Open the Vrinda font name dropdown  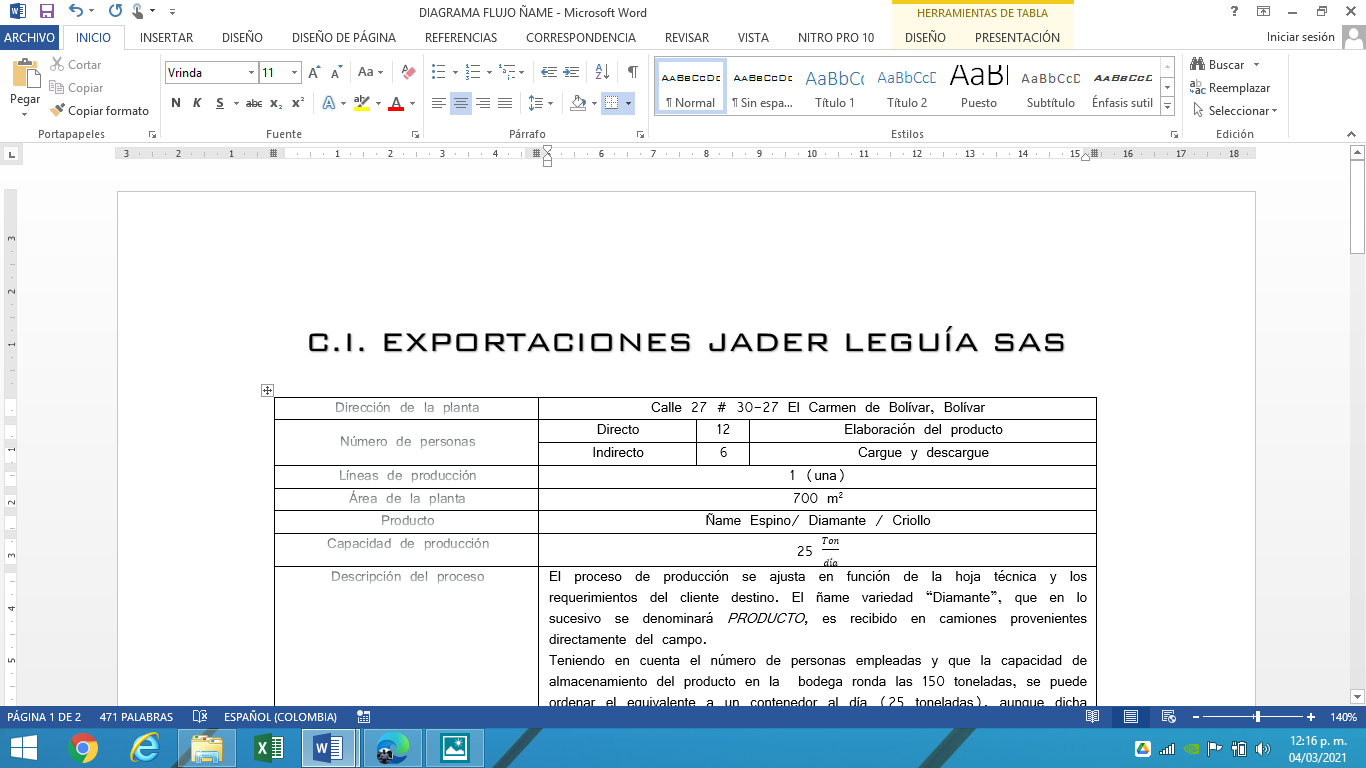250,73
